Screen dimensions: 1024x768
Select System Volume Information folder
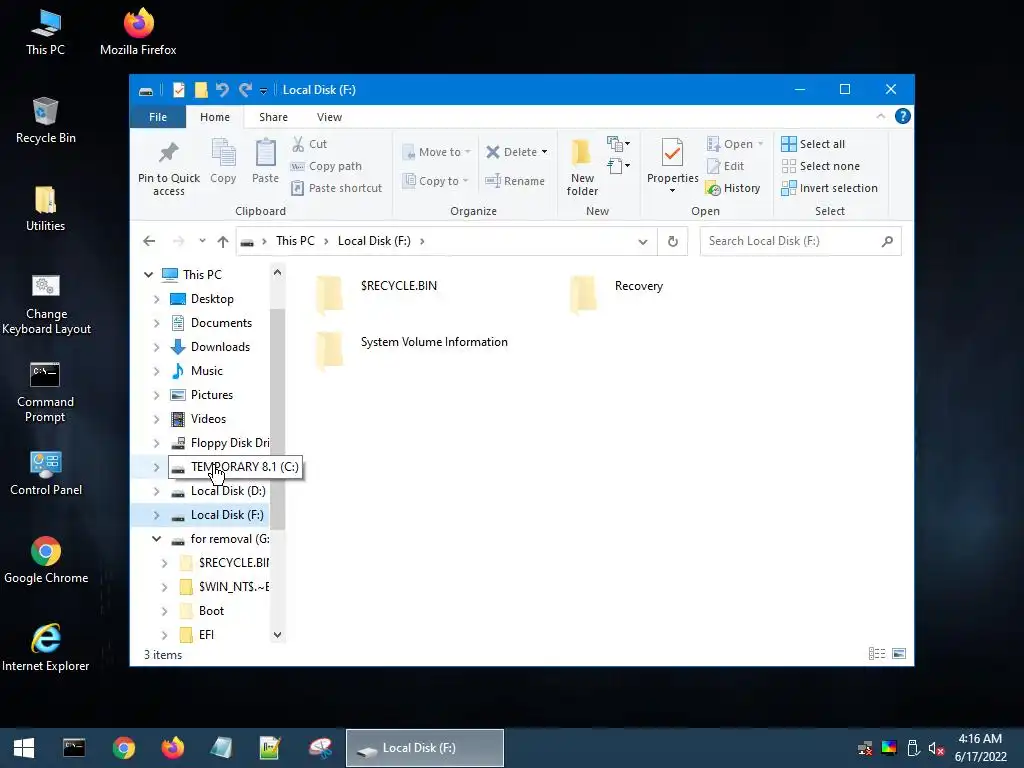pos(411,349)
